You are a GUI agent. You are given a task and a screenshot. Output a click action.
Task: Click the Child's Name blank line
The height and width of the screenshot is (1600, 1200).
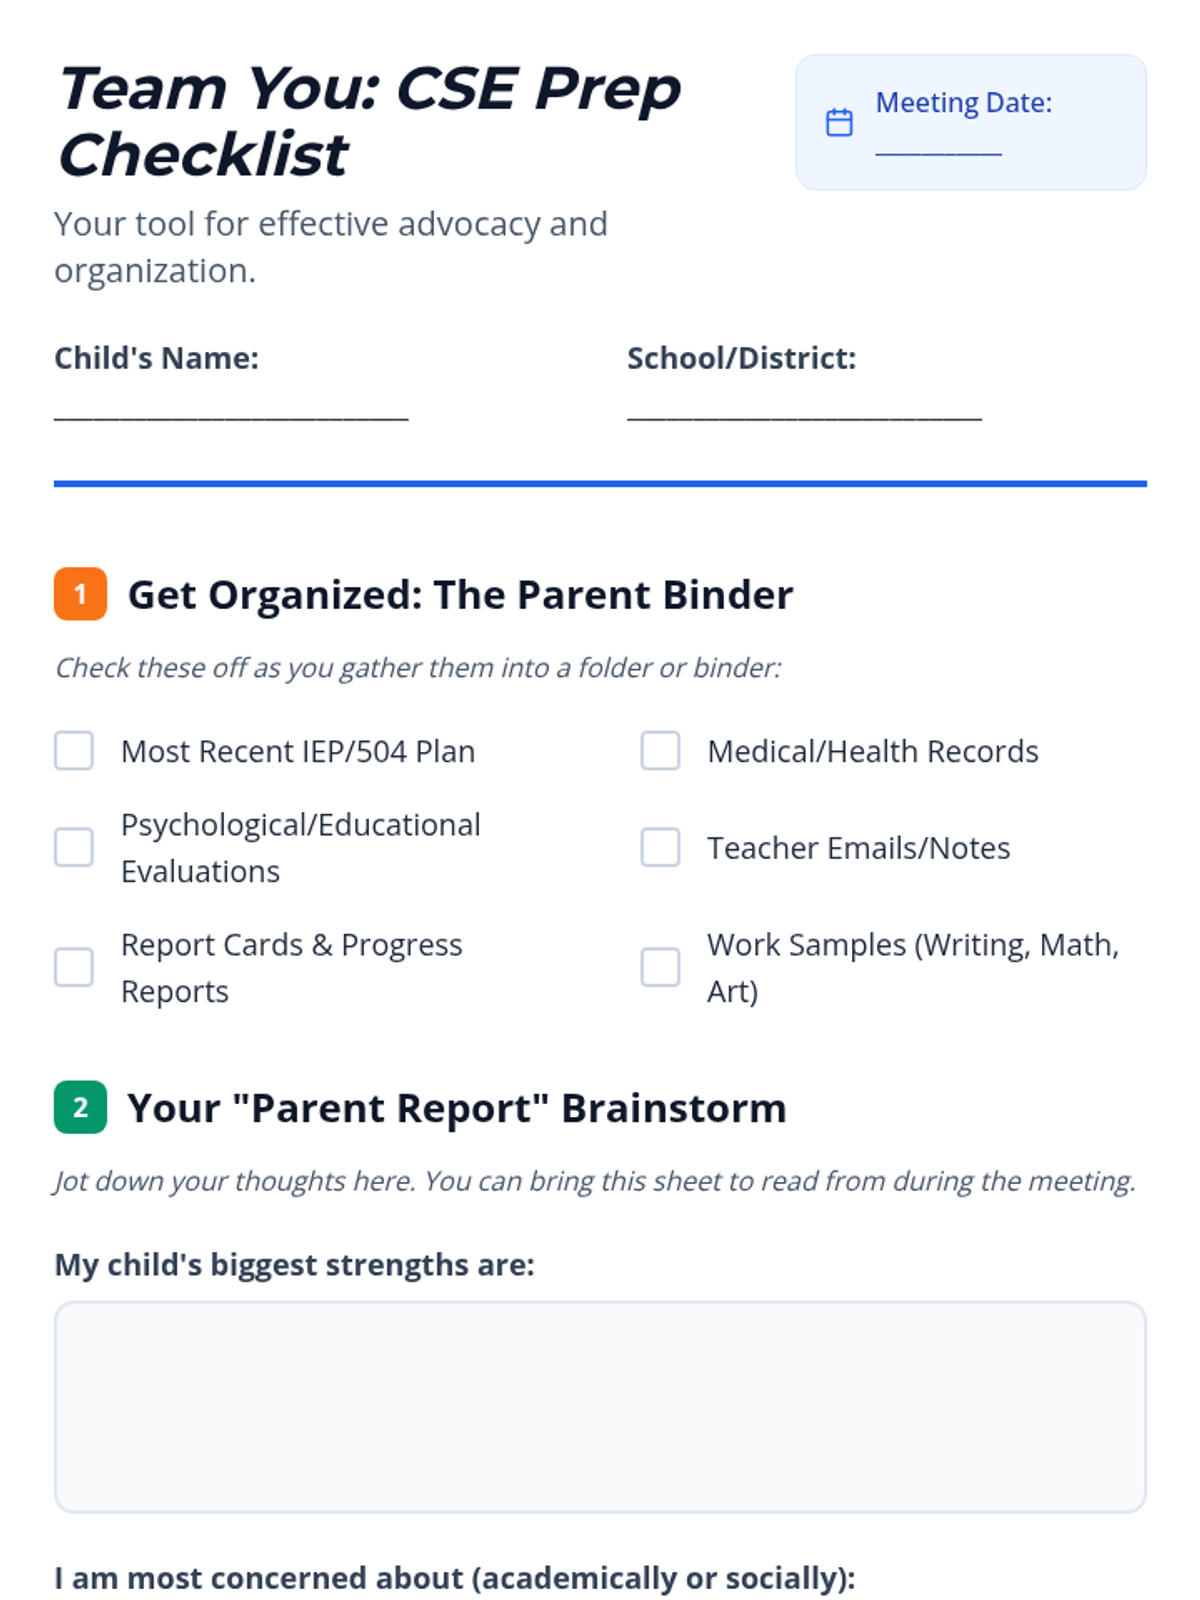[x=231, y=412]
